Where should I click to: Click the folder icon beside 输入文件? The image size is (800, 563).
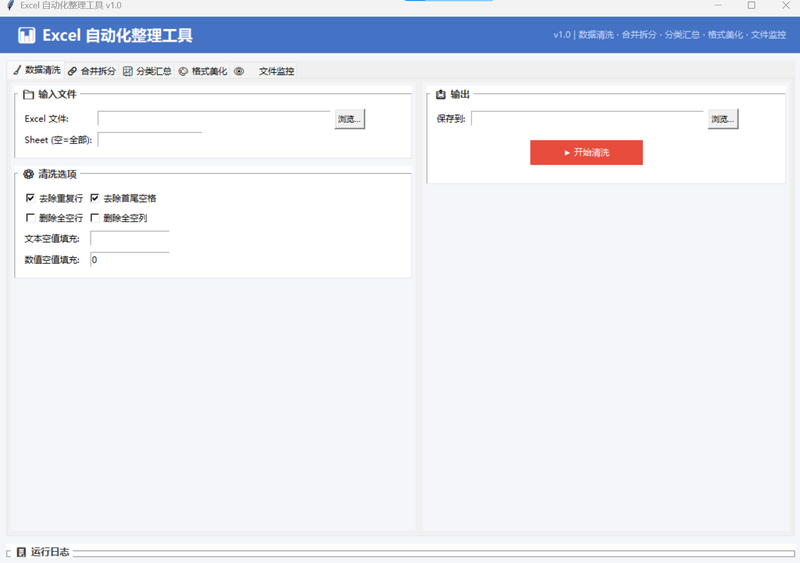29,94
